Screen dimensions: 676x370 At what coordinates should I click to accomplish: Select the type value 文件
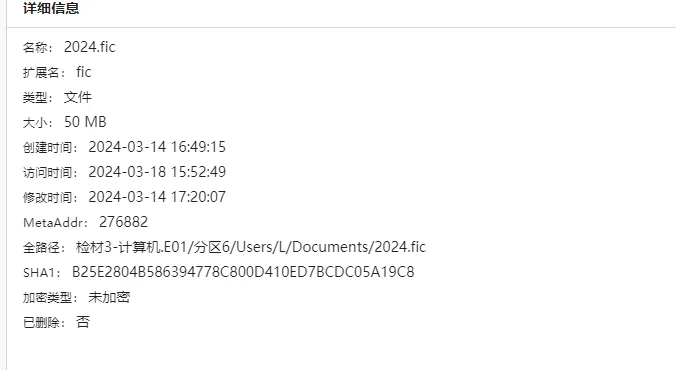tap(78, 97)
